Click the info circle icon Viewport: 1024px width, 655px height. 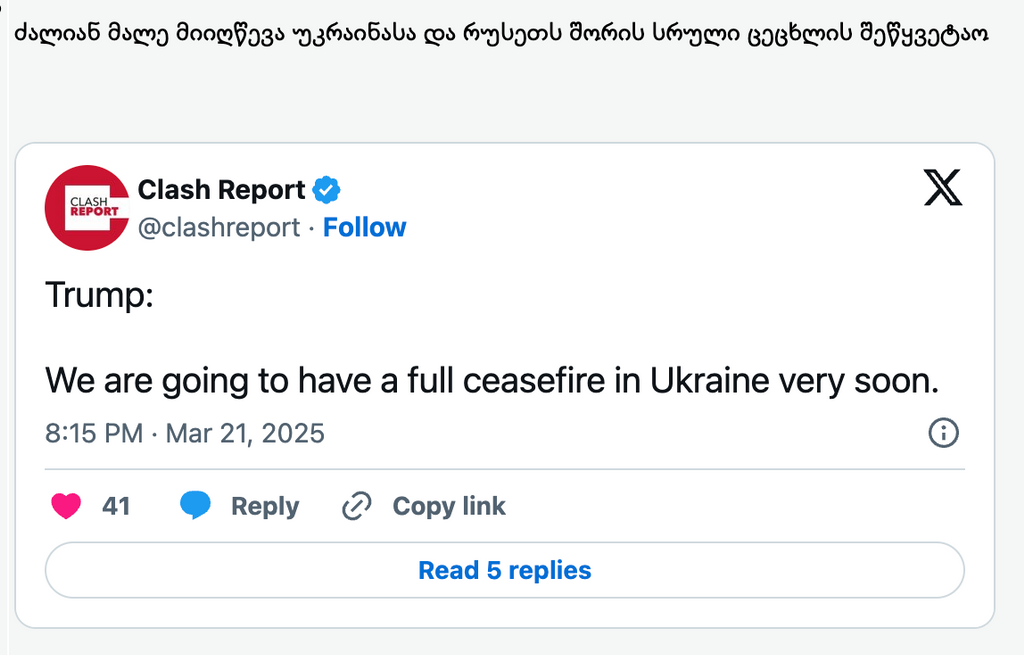[x=943, y=433]
